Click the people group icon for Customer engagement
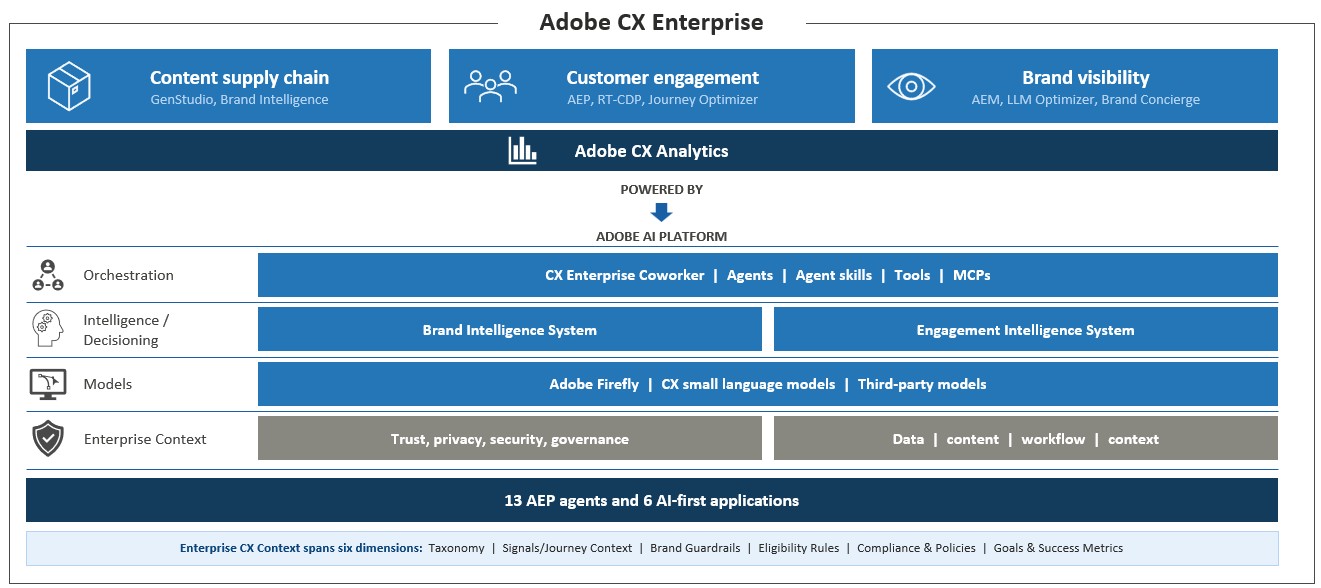 (x=490, y=85)
